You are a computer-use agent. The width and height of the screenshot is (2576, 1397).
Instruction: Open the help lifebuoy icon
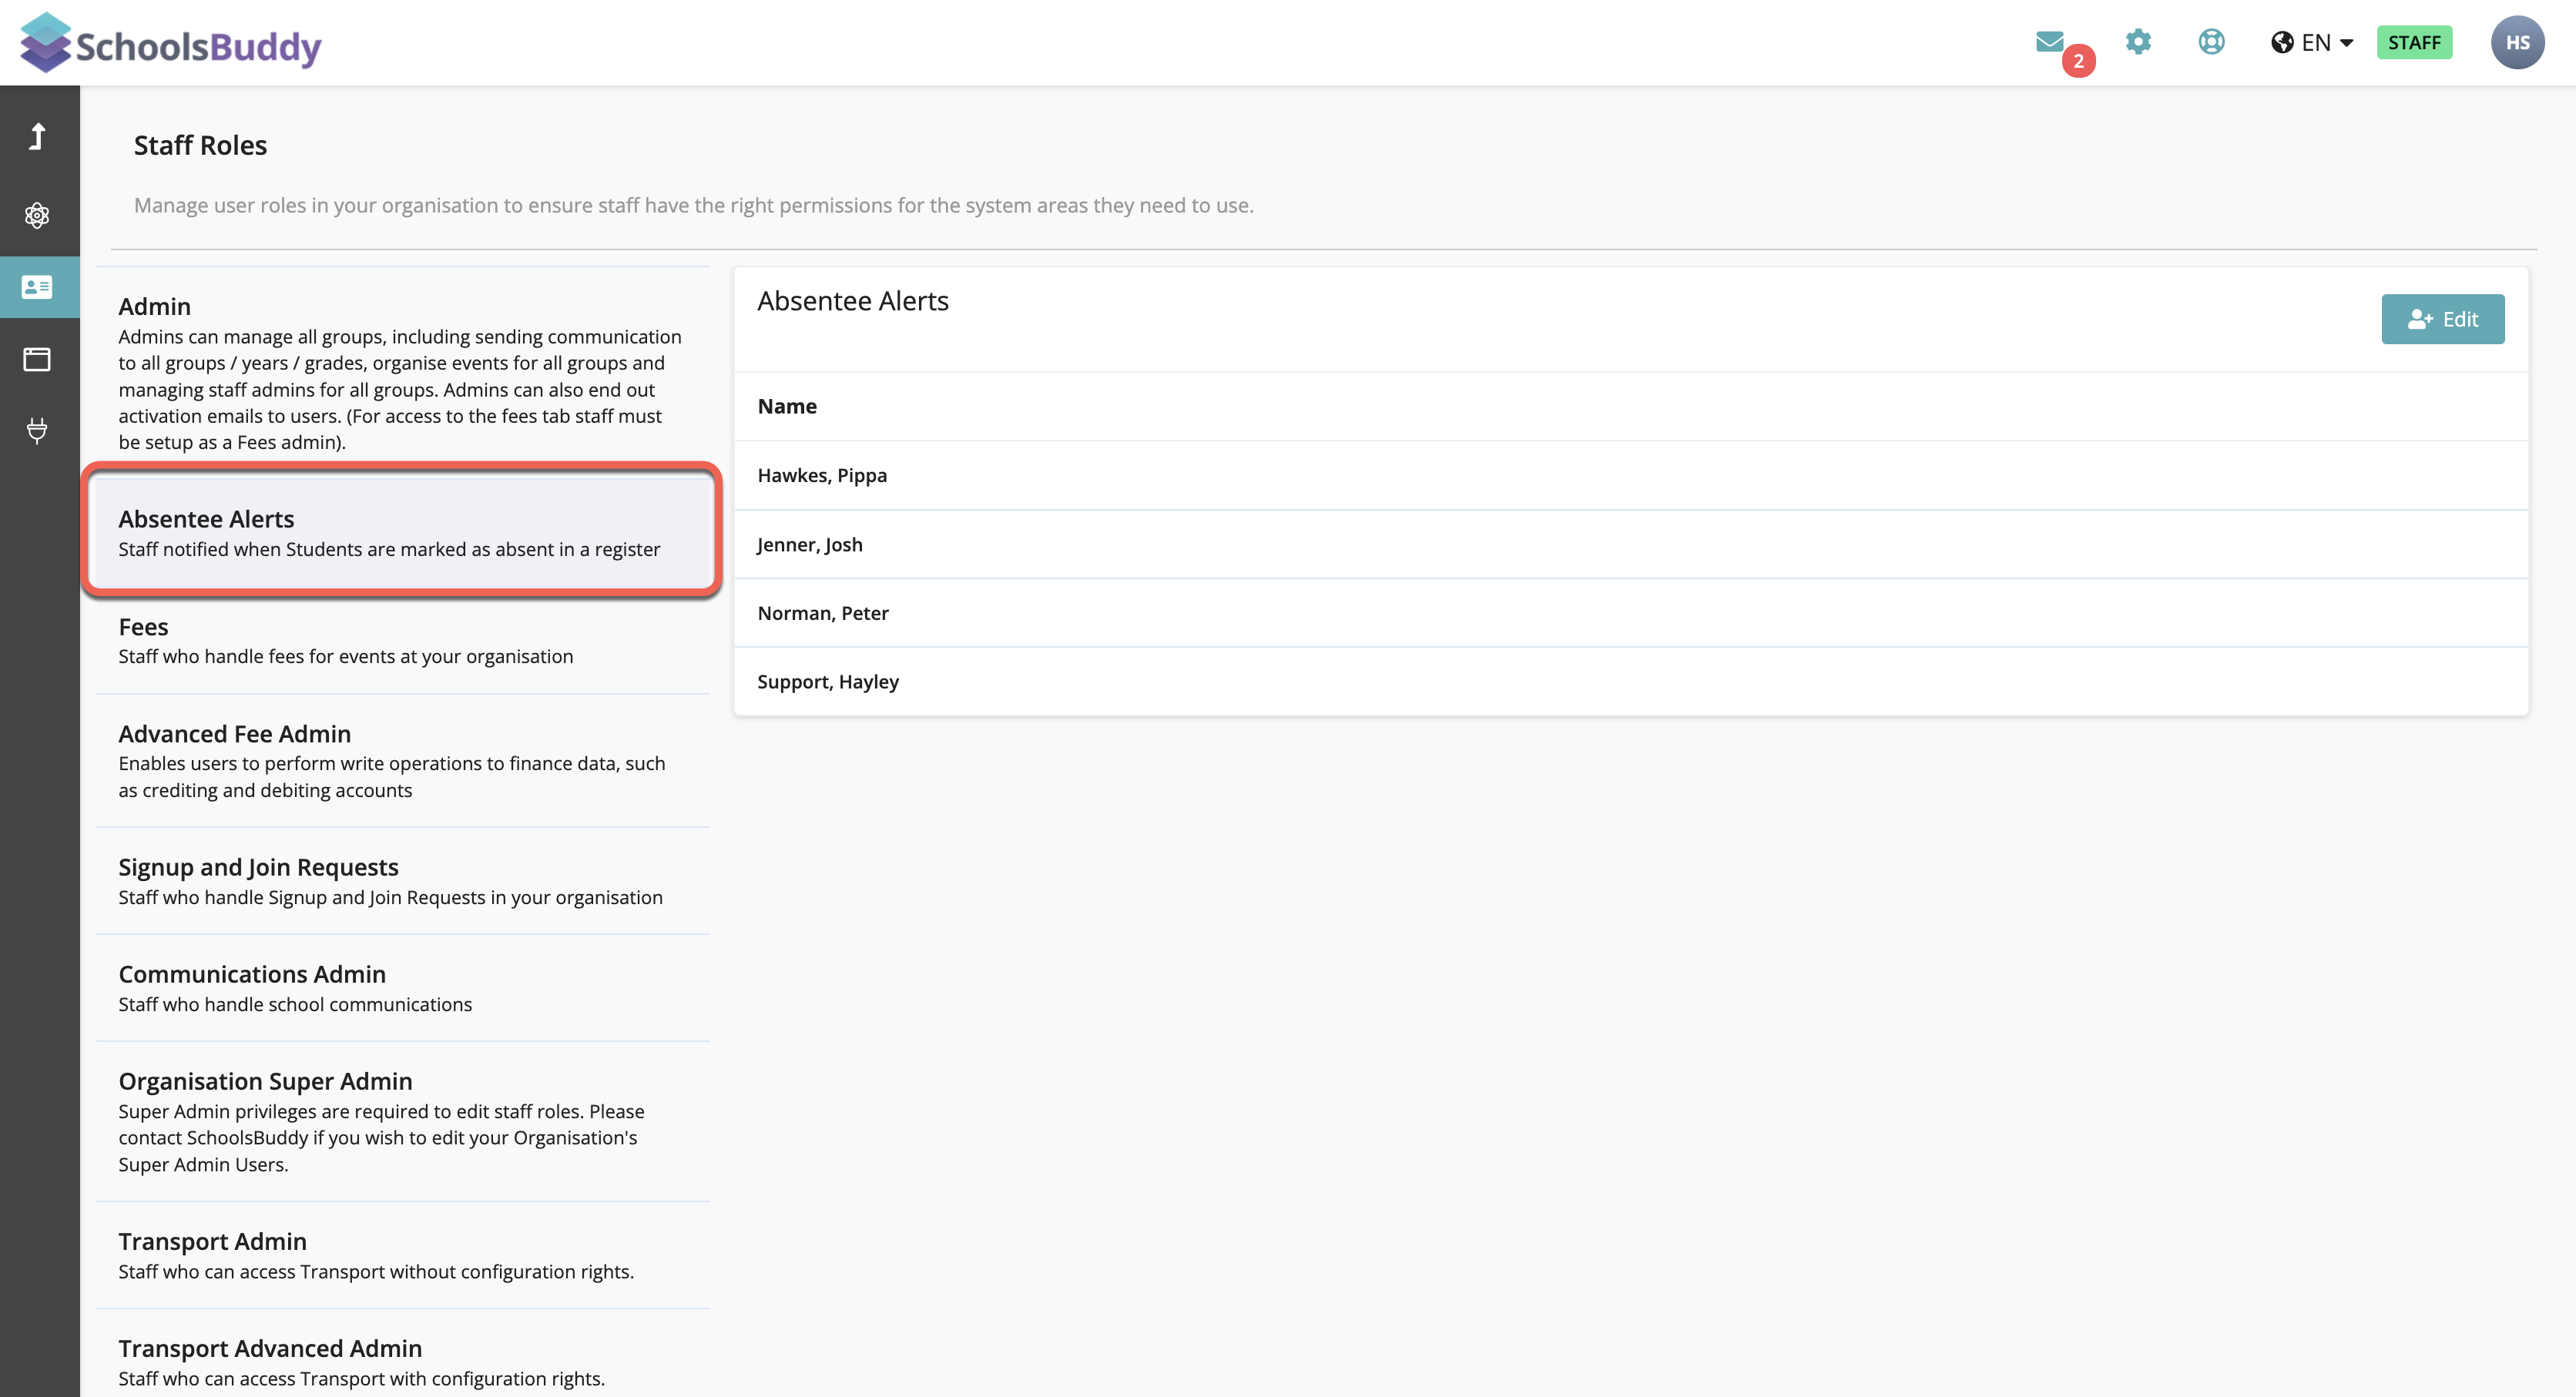(x=2211, y=42)
